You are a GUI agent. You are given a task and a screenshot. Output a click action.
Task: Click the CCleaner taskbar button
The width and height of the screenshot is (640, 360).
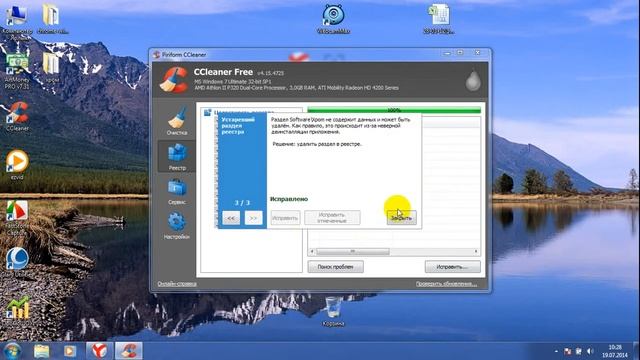pyautogui.click(x=129, y=351)
